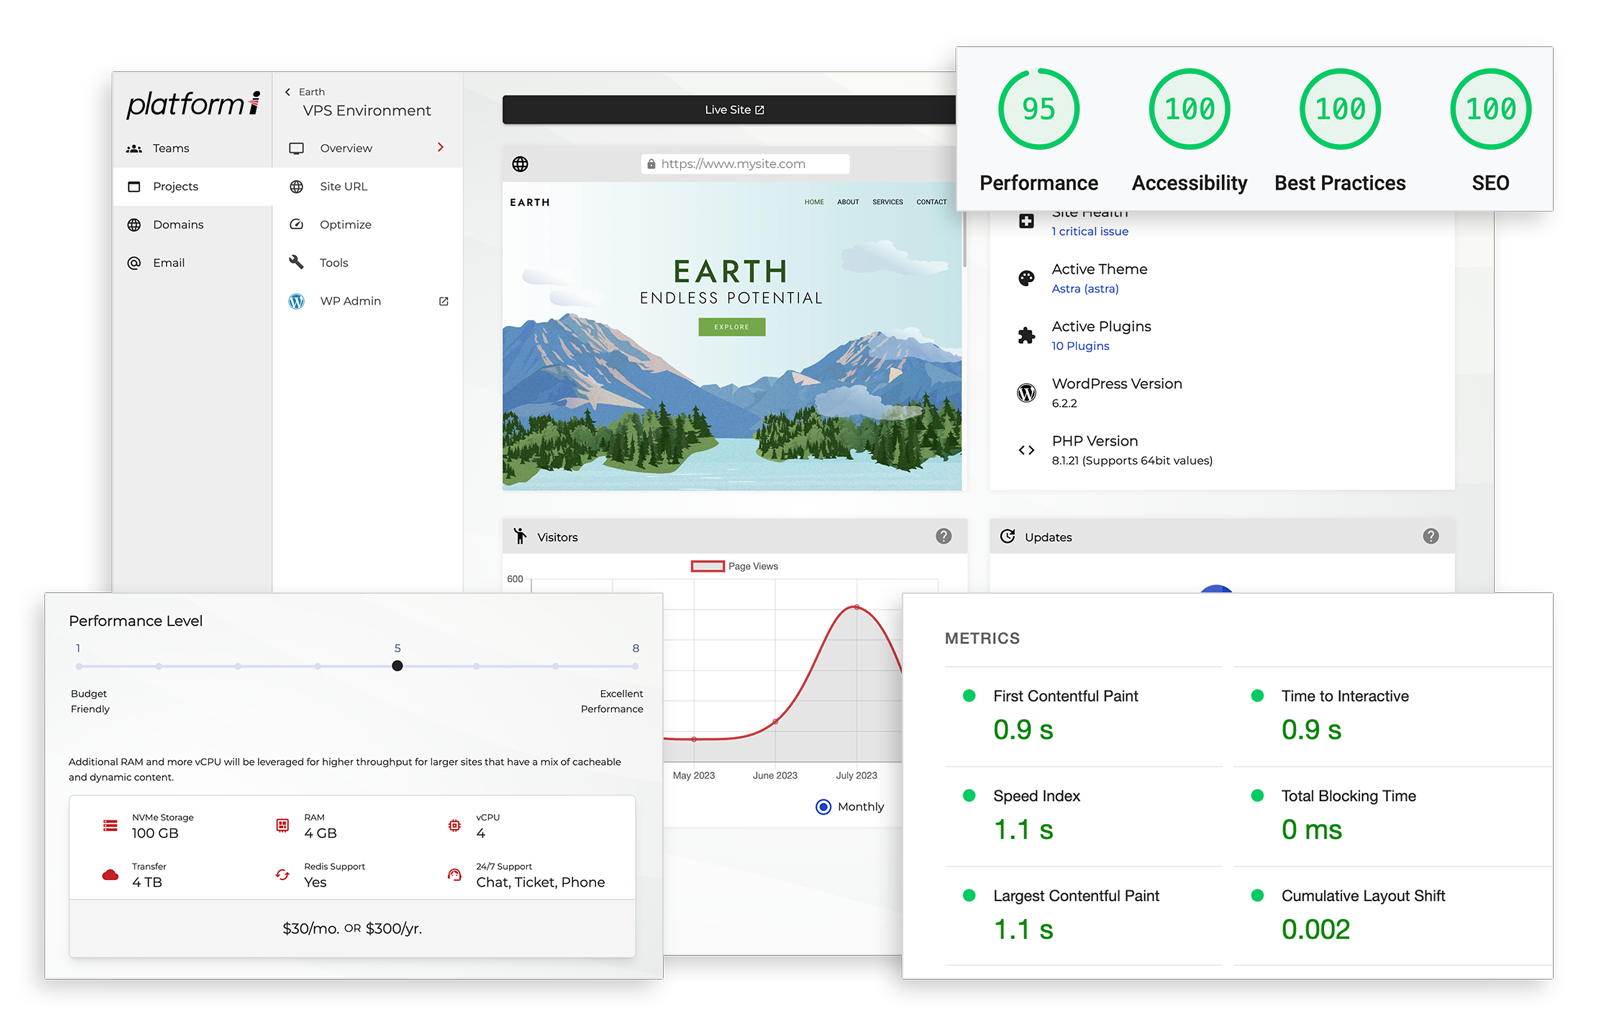Open the 1 critical issue link
1600x1020 pixels.
tap(1089, 232)
